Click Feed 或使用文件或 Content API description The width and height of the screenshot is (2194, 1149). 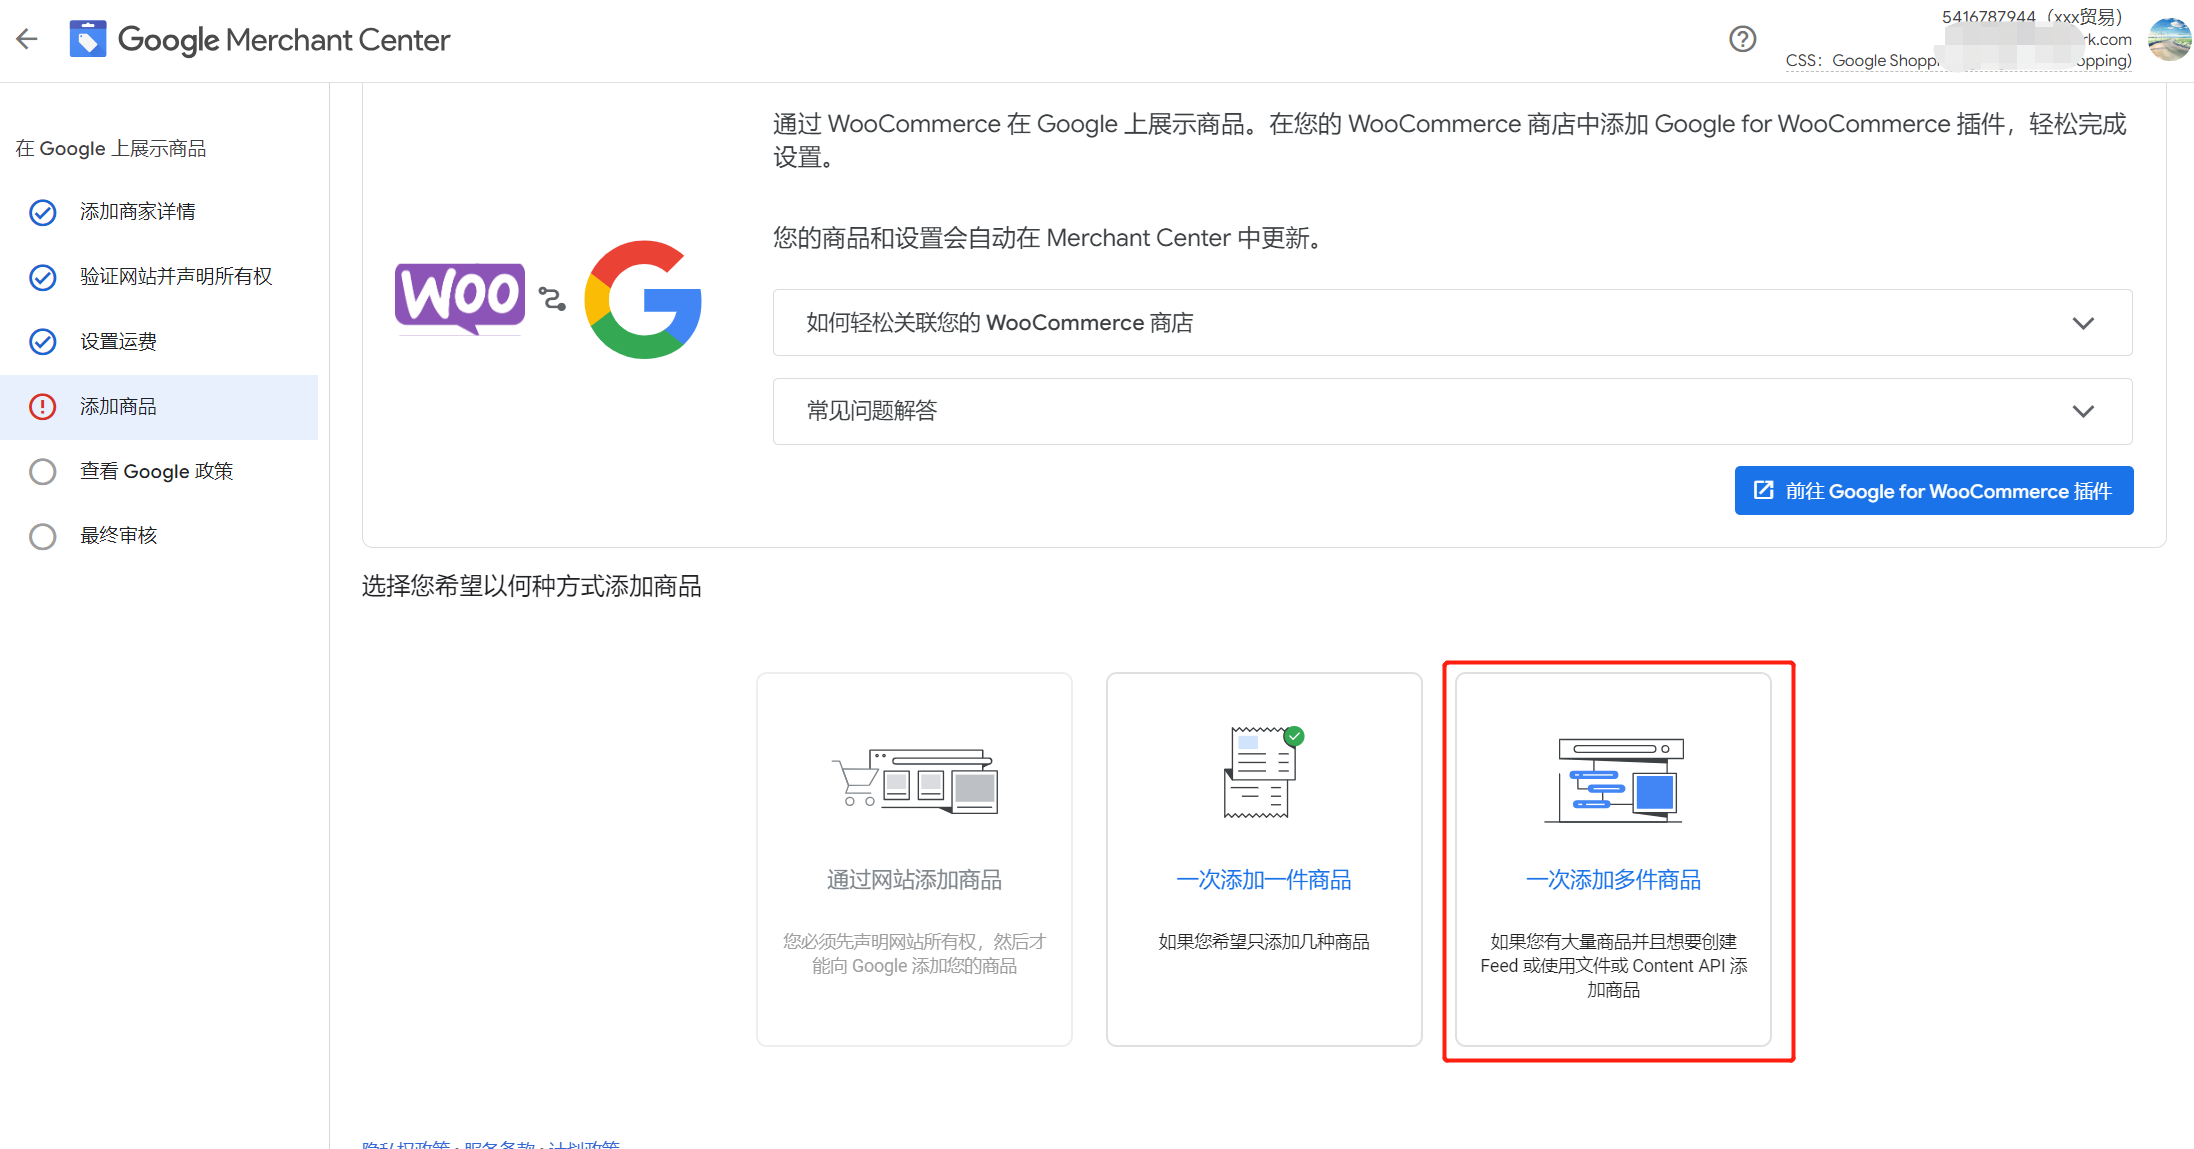tap(1614, 966)
